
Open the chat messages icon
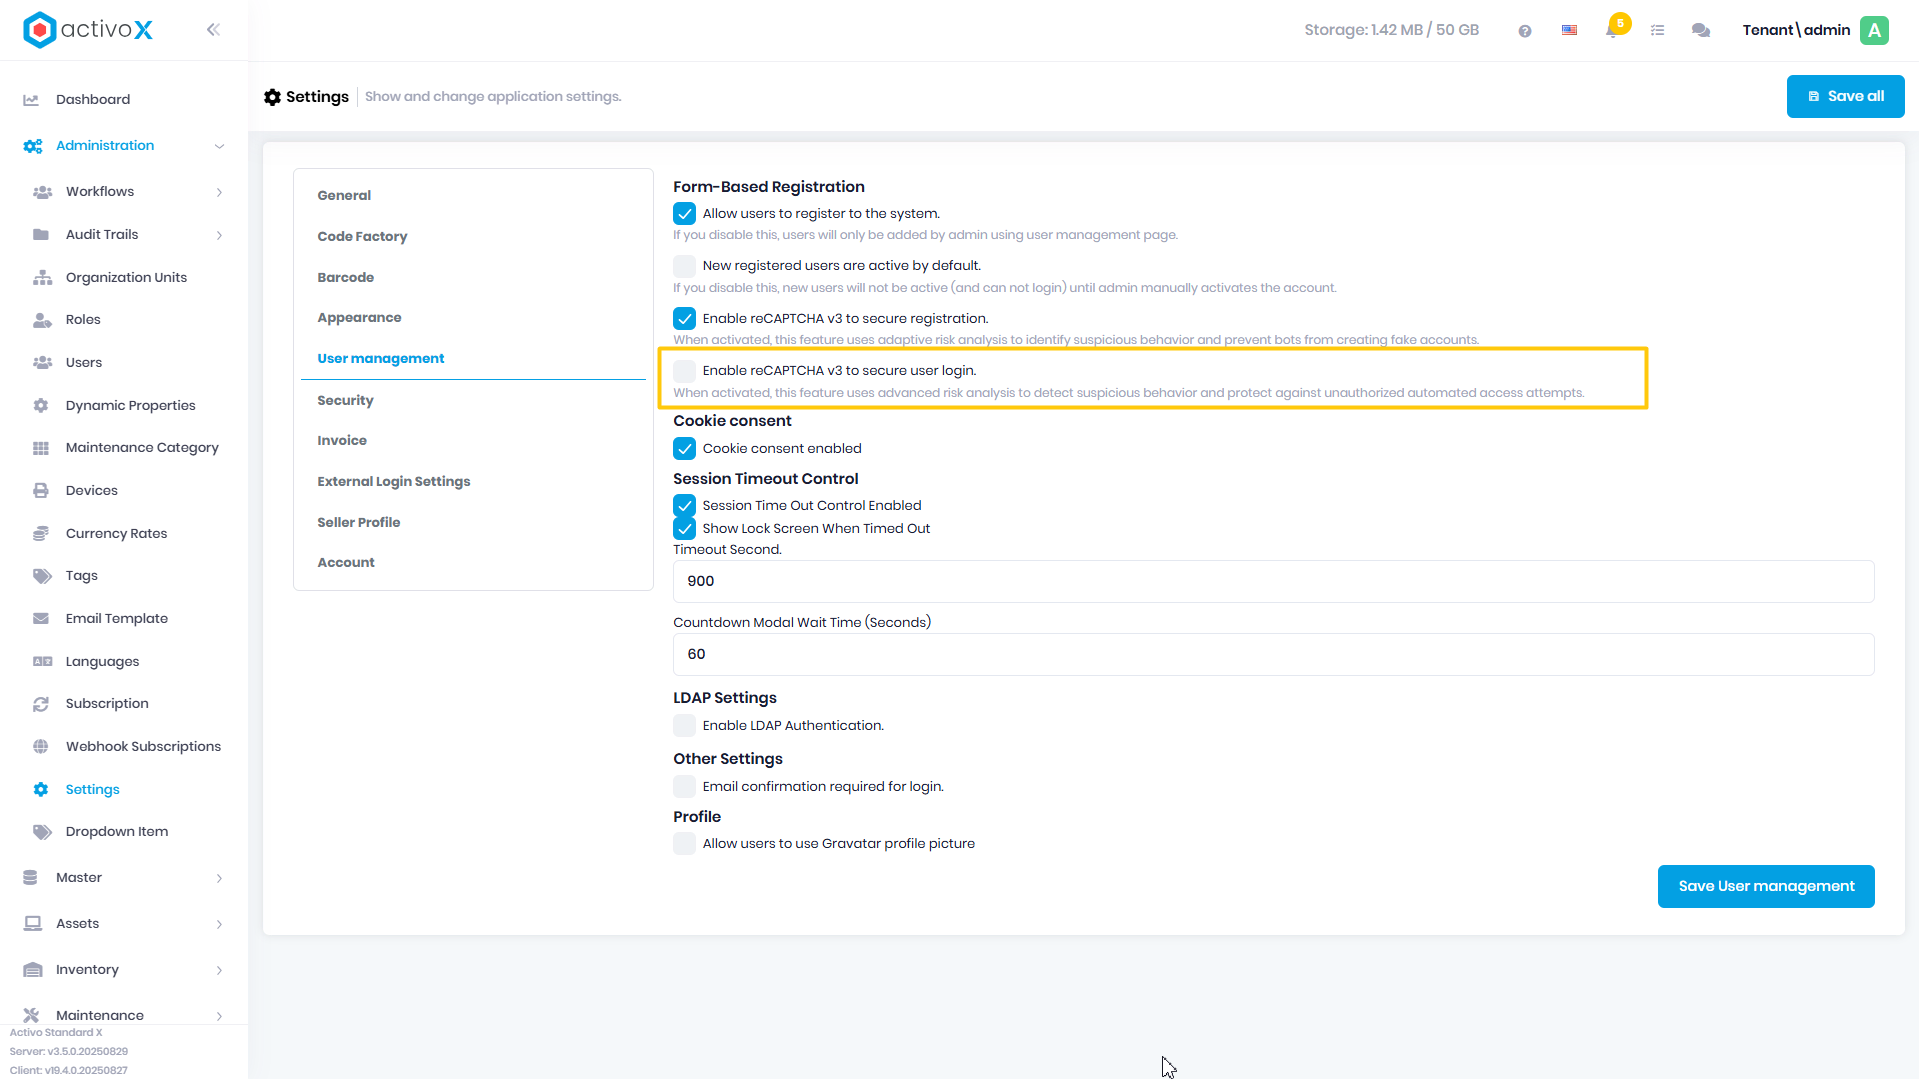pyautogui.click(x=1700, y=30)
